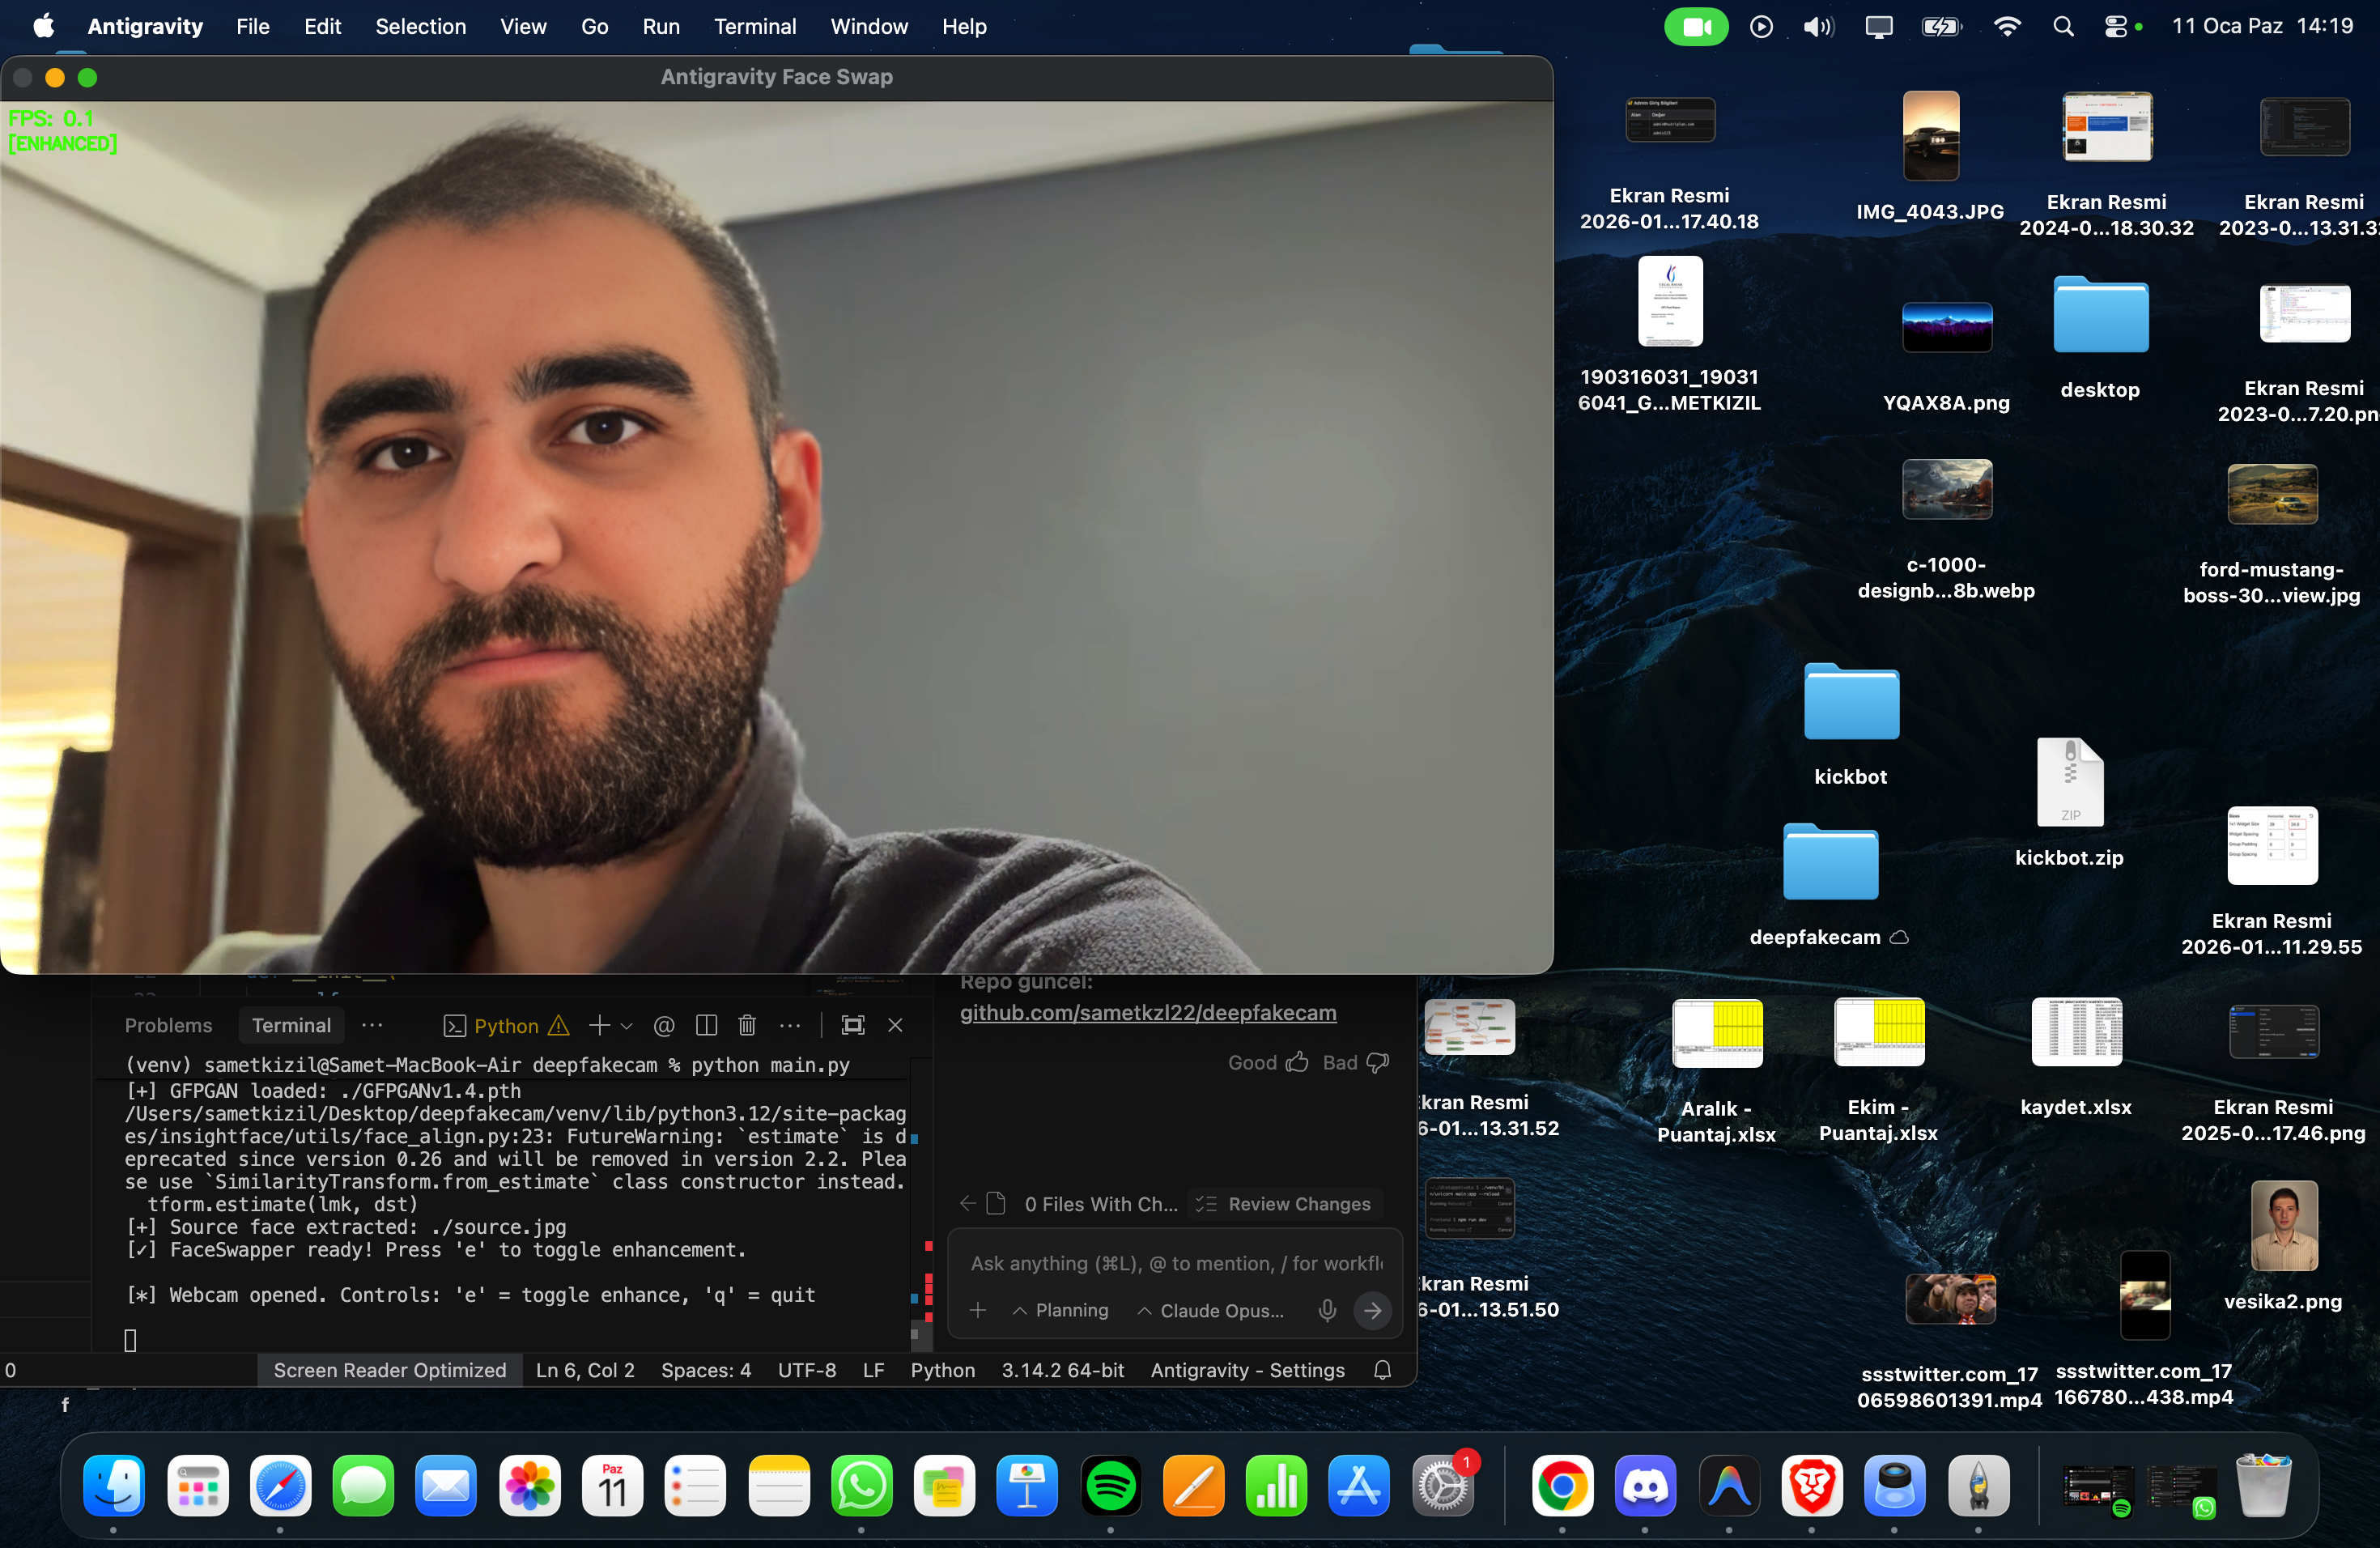Open the Terminal menu in the menu bar
This screenshot has height=1548, width=2380.
(x=755, y=27)
